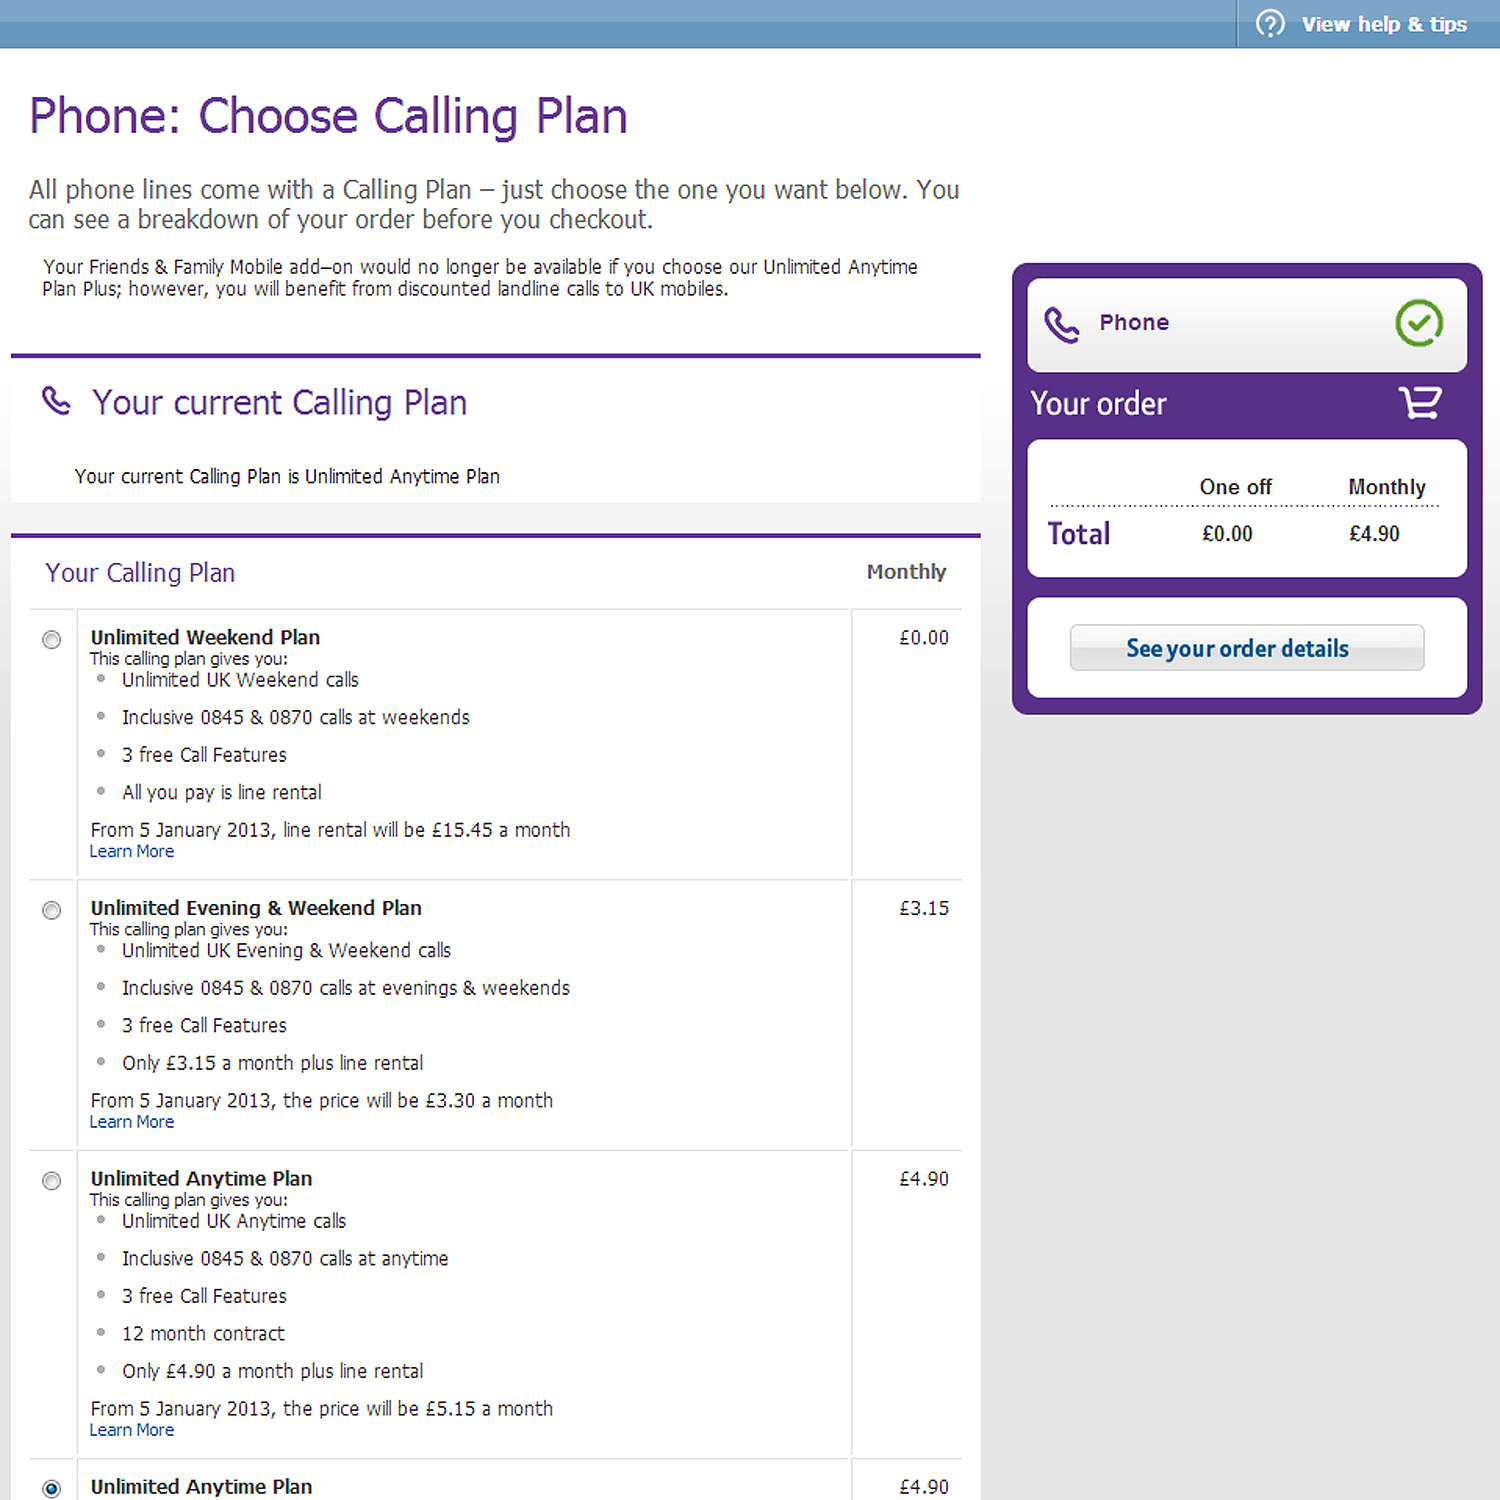Click the View help & tips link
The image size is (1500, 1500).
tap(1384, 24)
